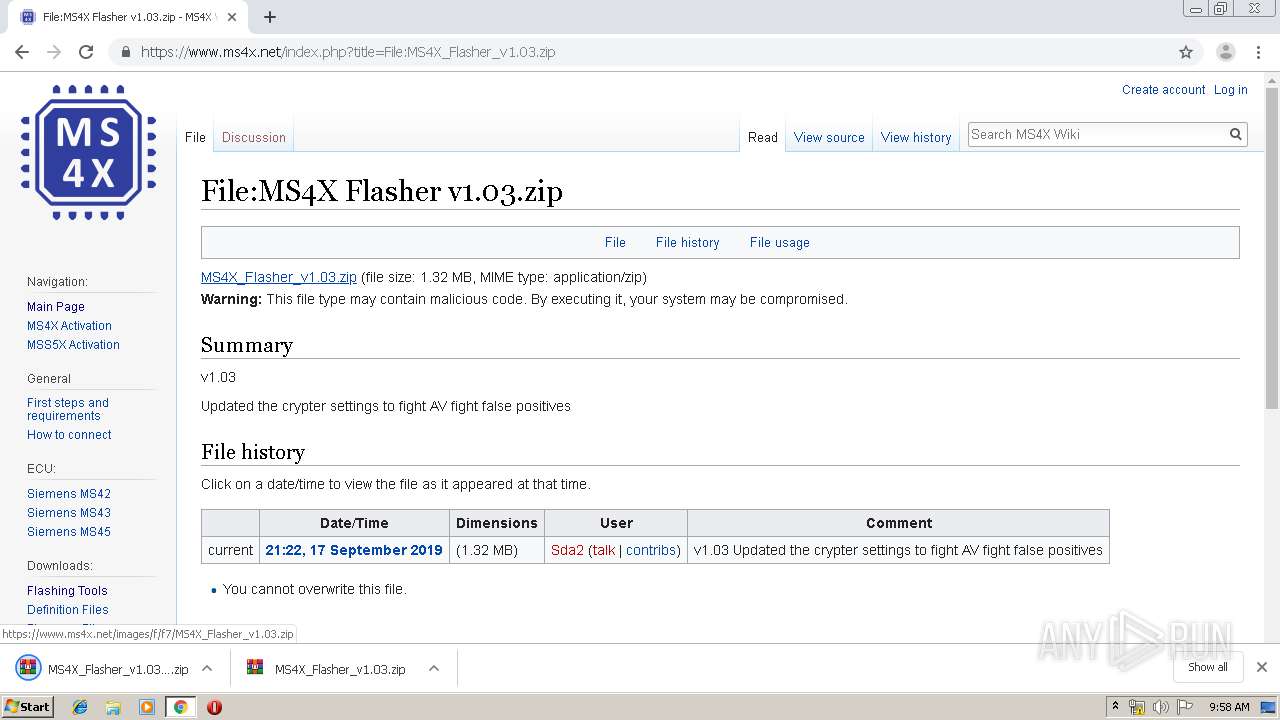Expand first download's options chevron

coord(207,668)
